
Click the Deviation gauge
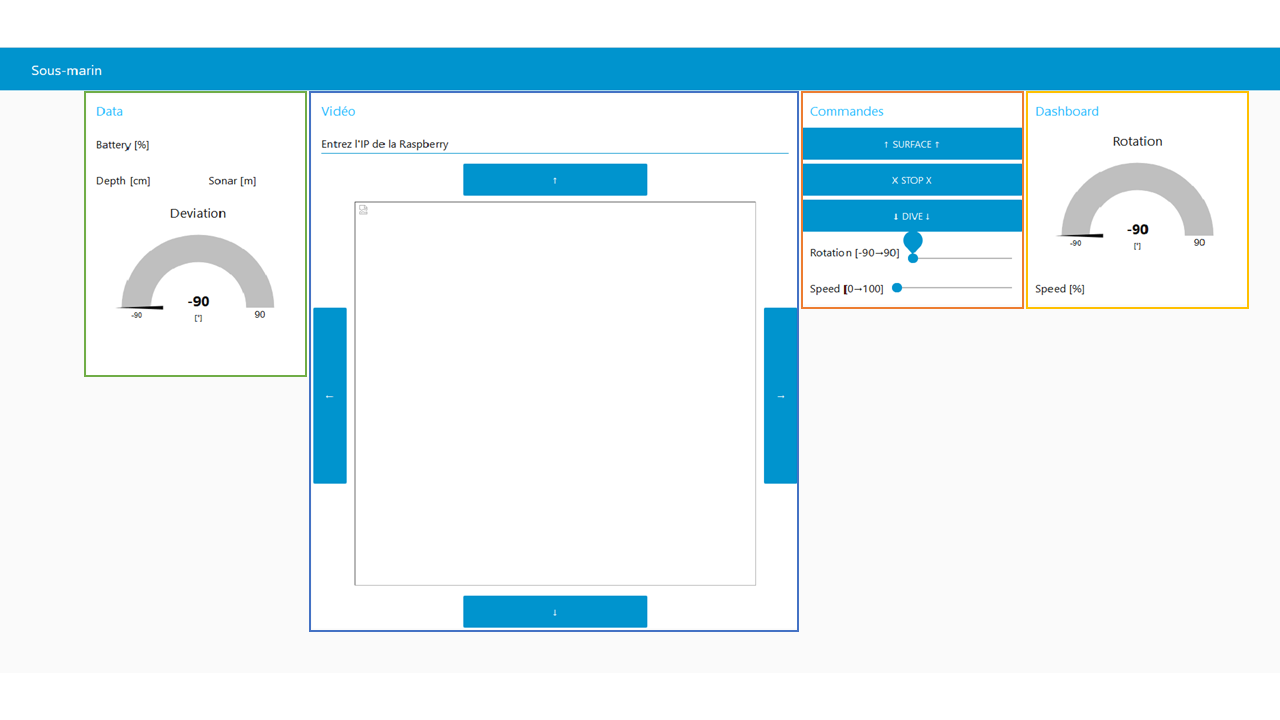tap(198, 279)
